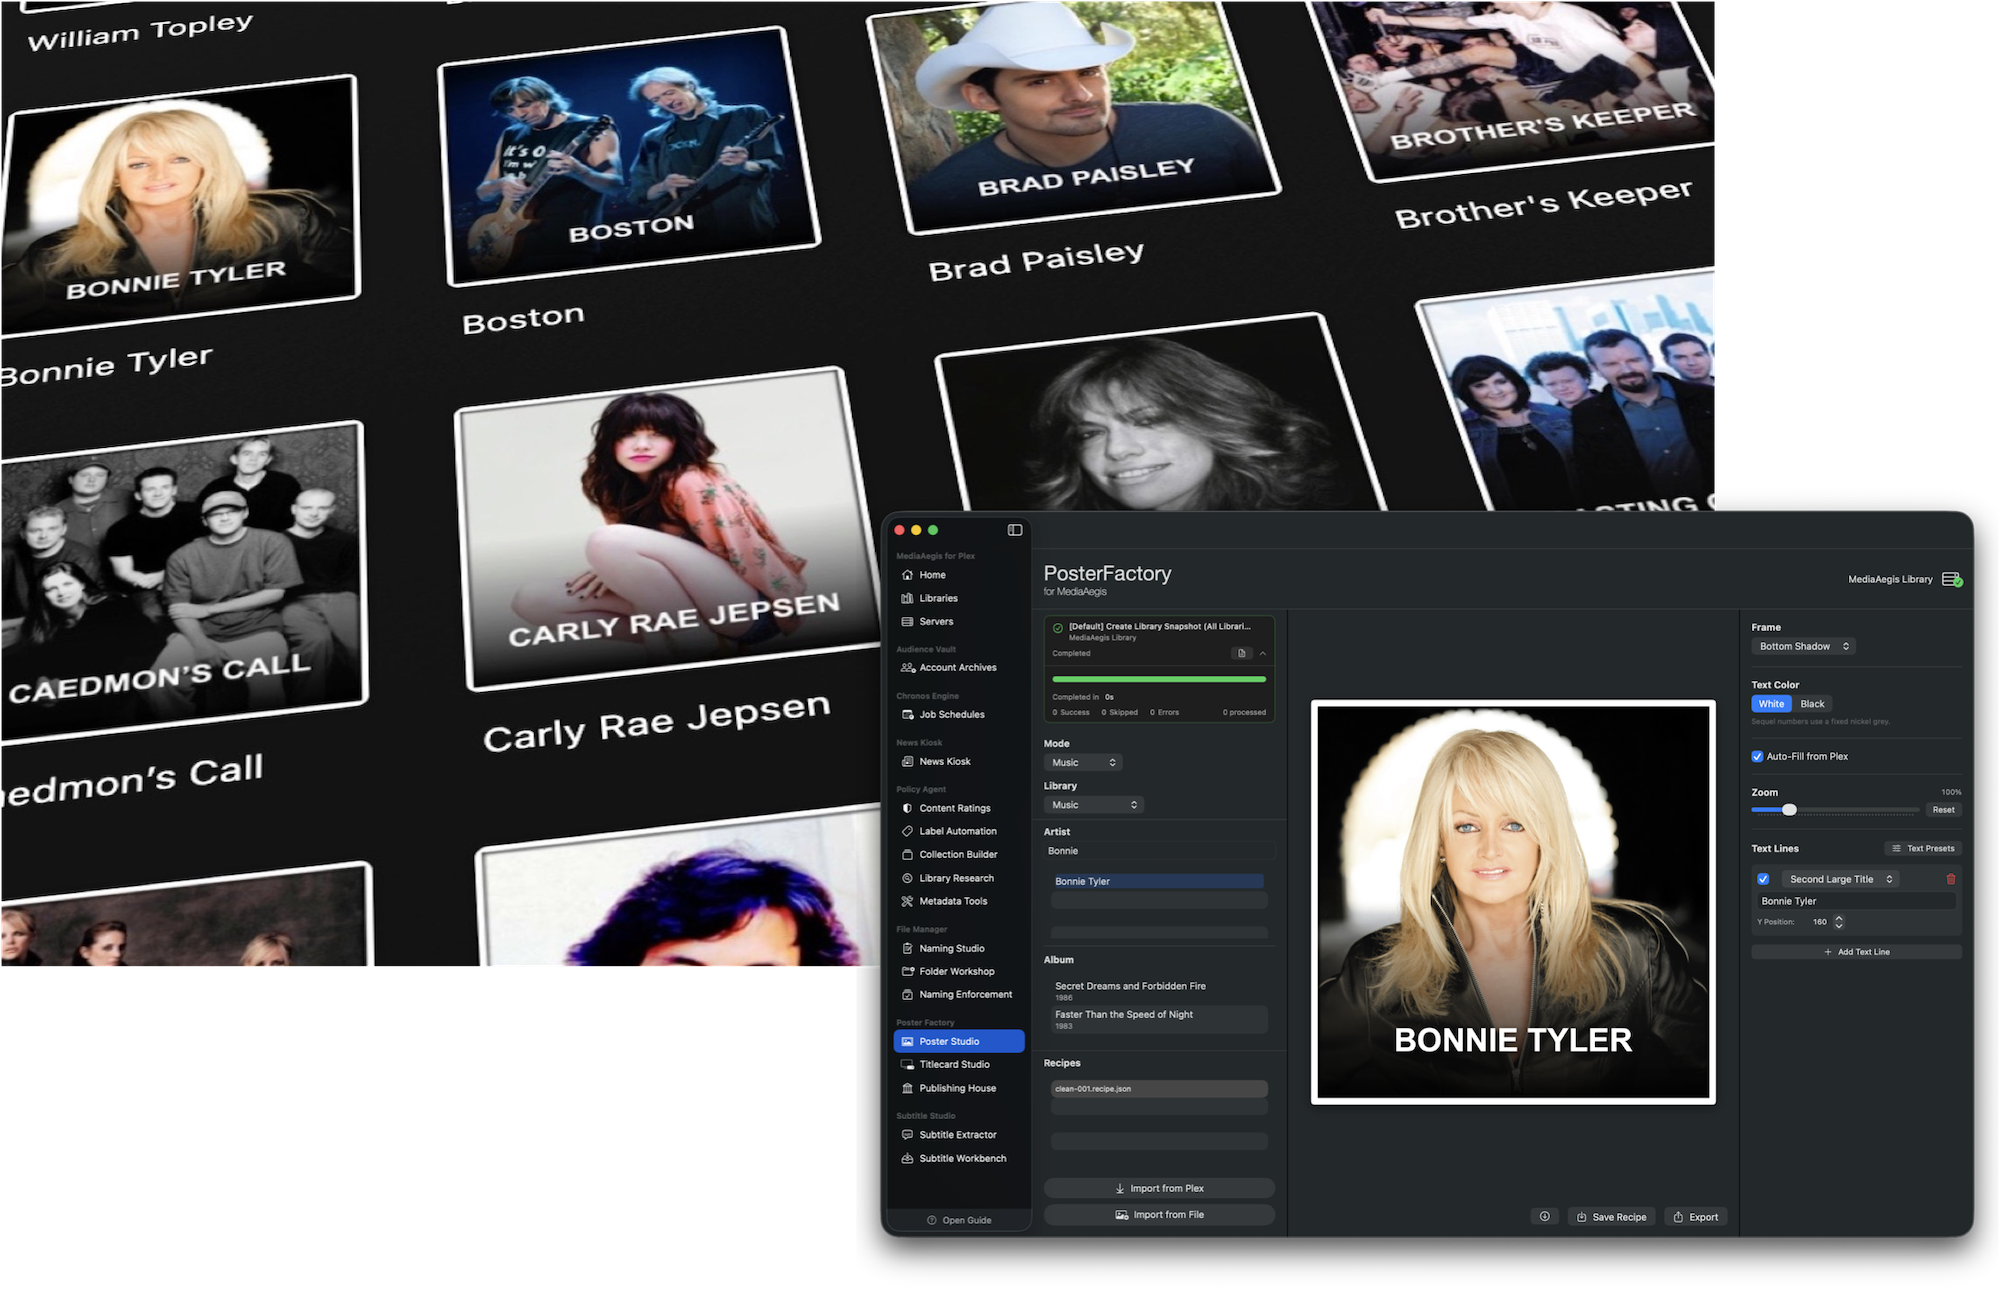This screenshot has height=1293, width=2000.
Task: Click the MediaAegis Library server status icon
Action: (x=1951, y=579)
